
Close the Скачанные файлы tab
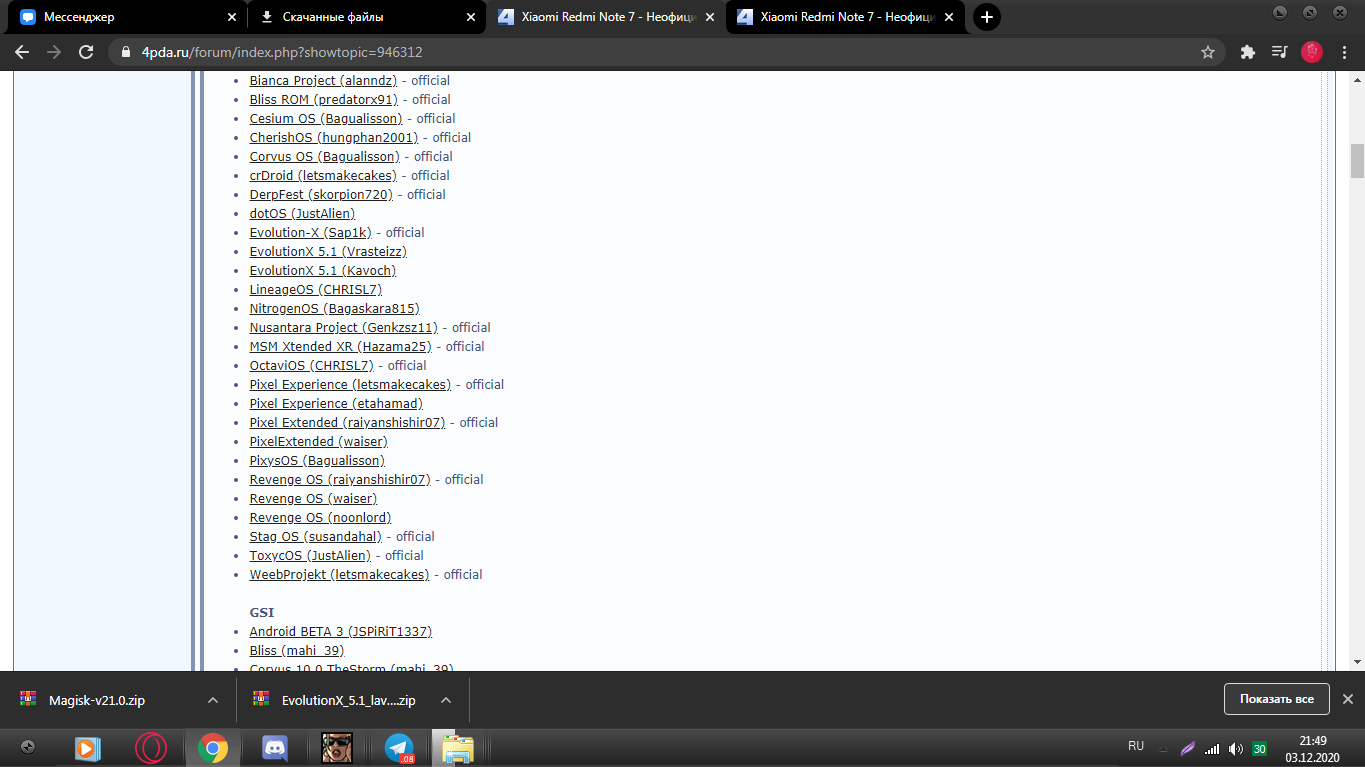point(471,17)
